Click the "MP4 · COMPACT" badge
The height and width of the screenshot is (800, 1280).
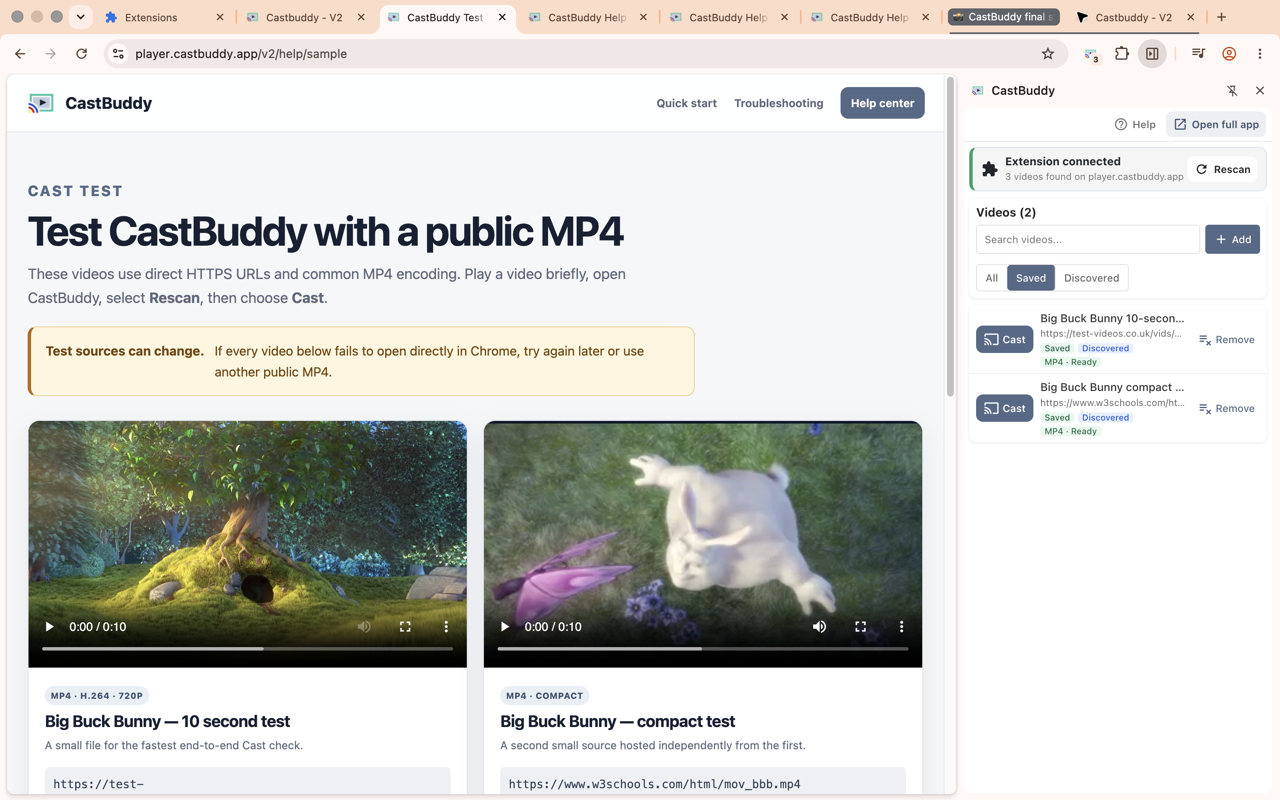tap(544, 696)
